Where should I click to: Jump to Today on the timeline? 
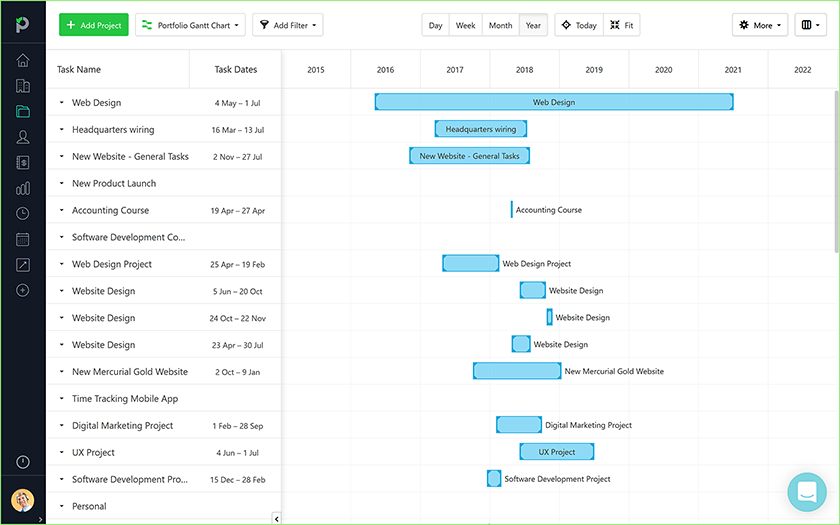(x=579, y=25)
